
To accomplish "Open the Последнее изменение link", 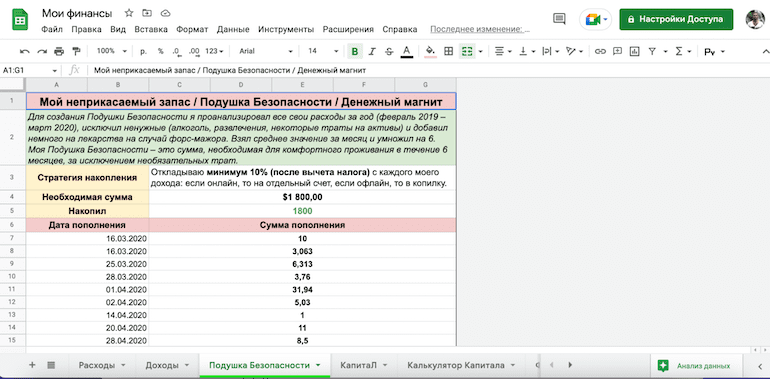I will tap(480, 29).
